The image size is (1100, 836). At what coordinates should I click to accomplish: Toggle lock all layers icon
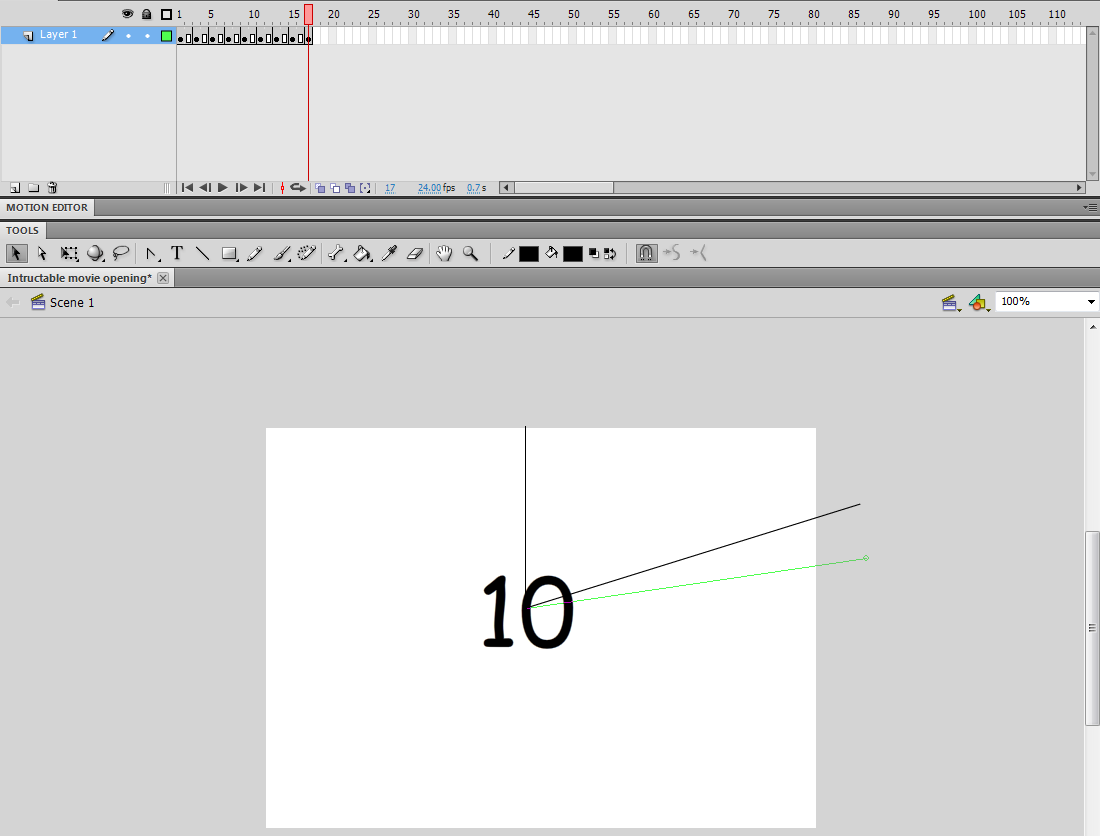(147, 13)
